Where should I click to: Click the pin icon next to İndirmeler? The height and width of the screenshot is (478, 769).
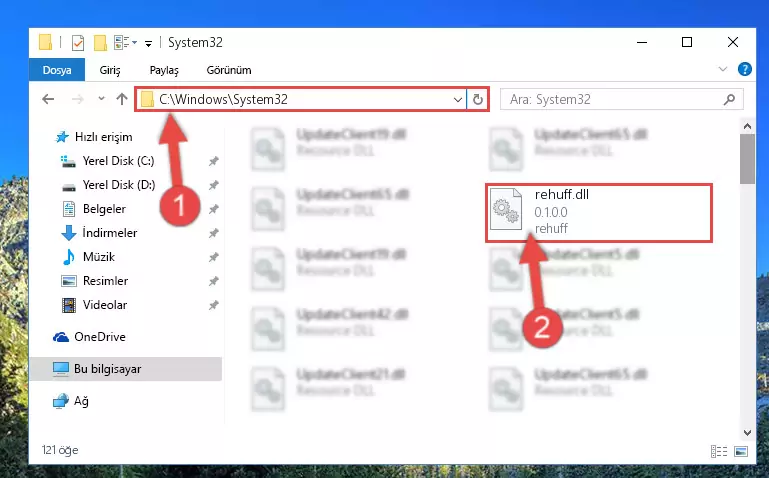[x=213, y=233]
